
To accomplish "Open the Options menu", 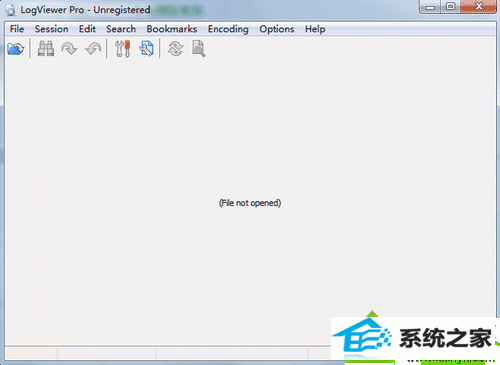I will tap(277, 29).
